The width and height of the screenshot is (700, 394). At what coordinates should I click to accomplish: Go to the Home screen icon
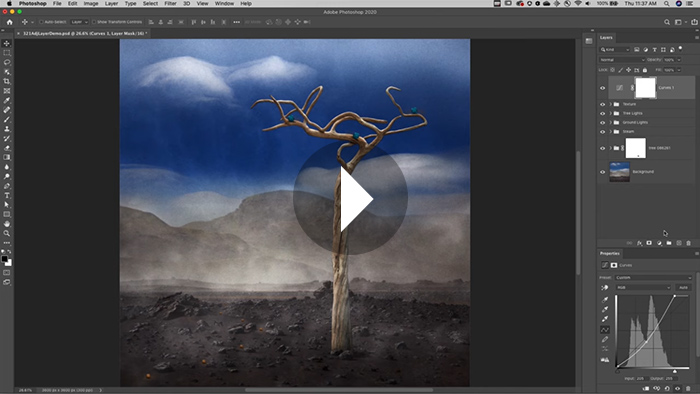pos(9,22)
